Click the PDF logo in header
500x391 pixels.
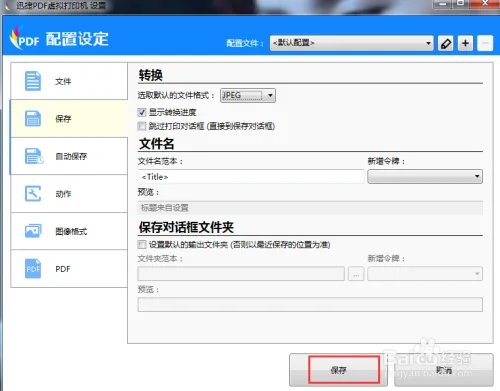(x=24, y=38)
